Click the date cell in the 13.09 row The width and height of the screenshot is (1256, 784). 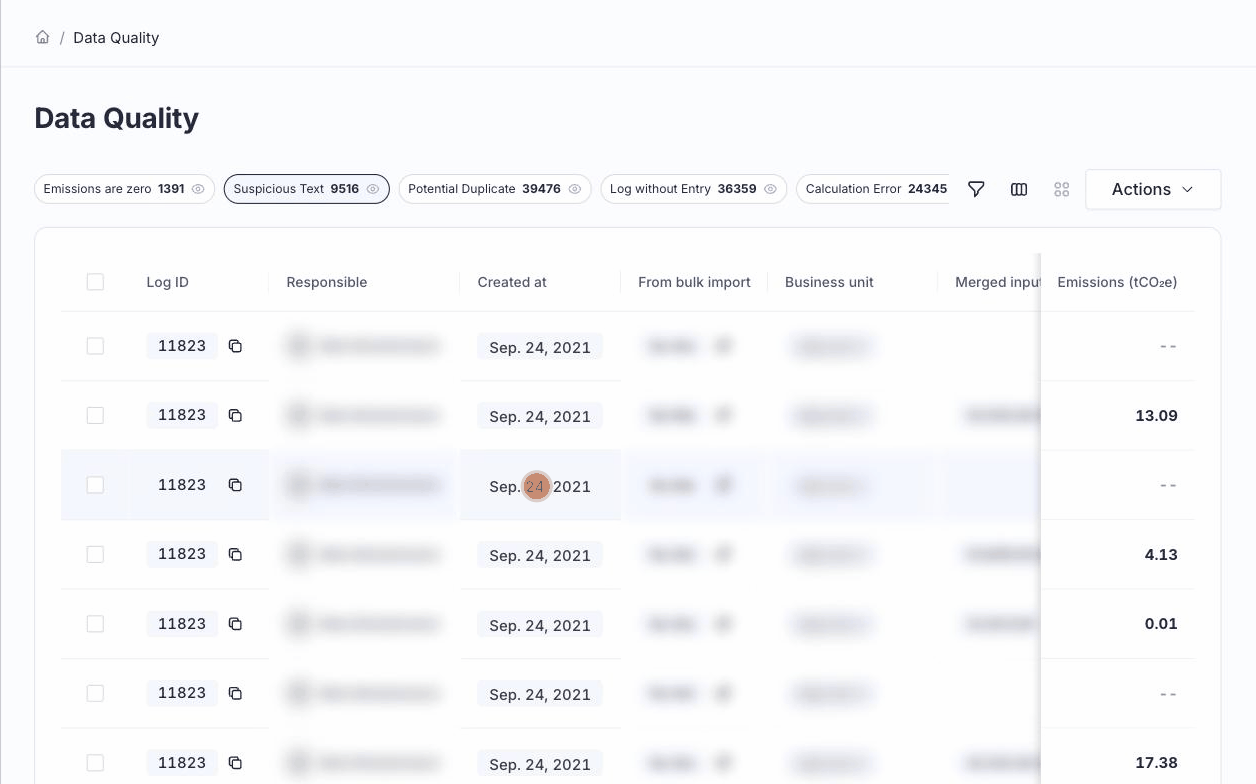(x=540, y=417)
